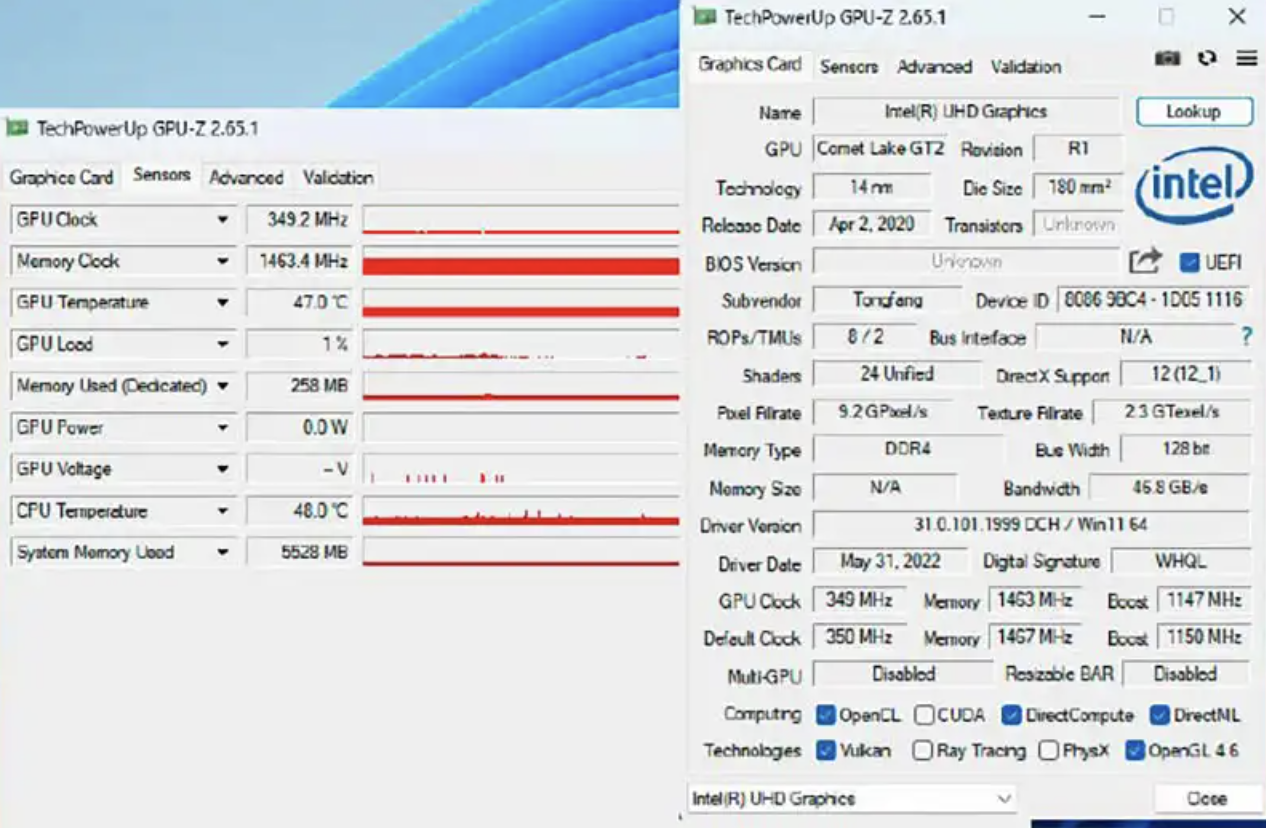The height and width of the screenshot is (828, 1266).
Task: Click the GPU Load graph area
Action: pyautogui.click(x=520, y=344)
